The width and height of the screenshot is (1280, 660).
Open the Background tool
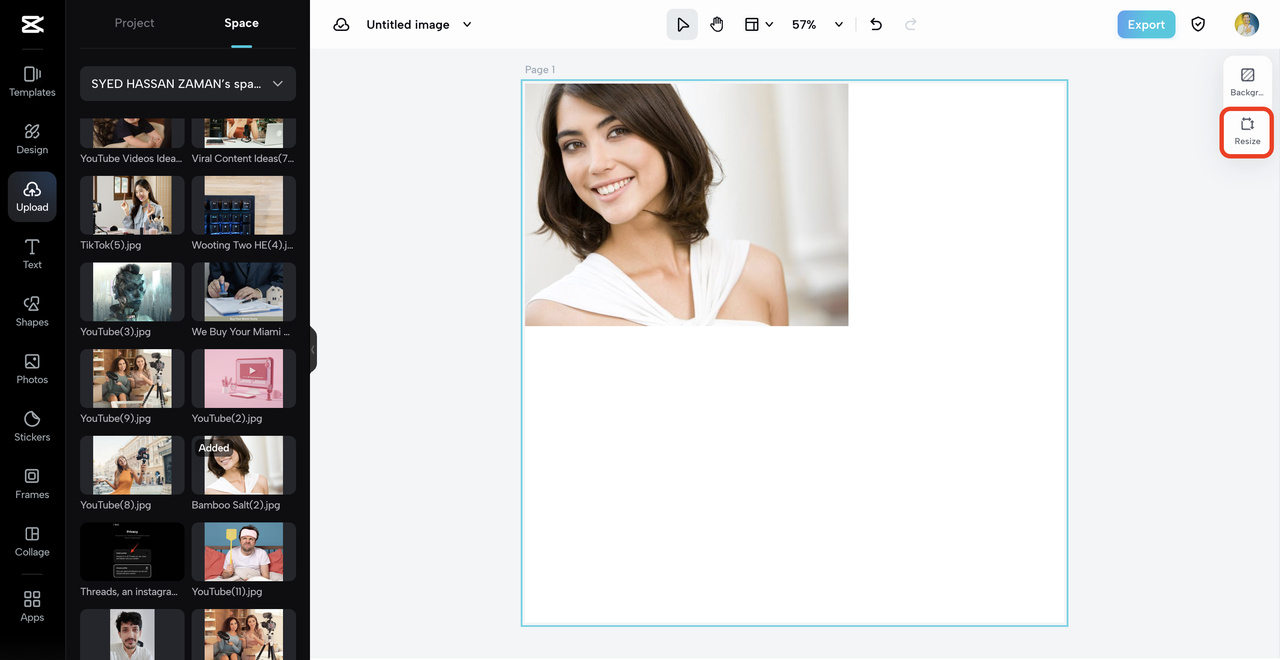click(1247, 81)
